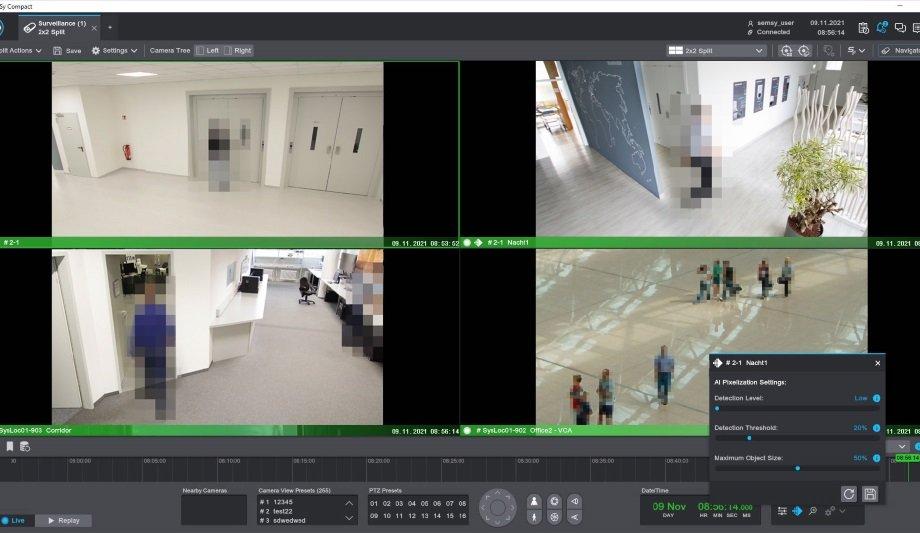
Task: Click the PTZ person head icon
Action: pos(534,501)
